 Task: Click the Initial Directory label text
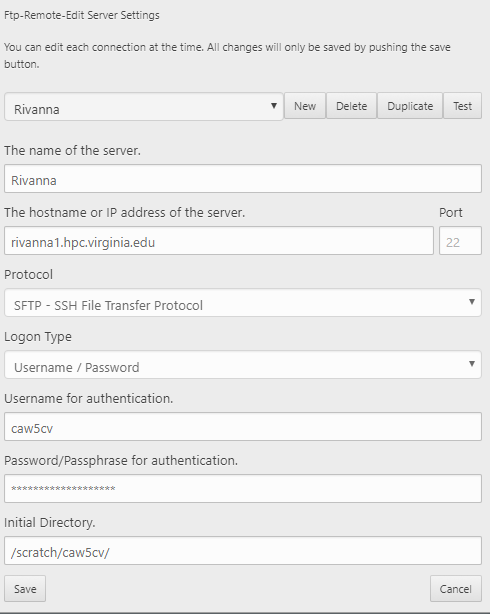click(x=50, y=522)
